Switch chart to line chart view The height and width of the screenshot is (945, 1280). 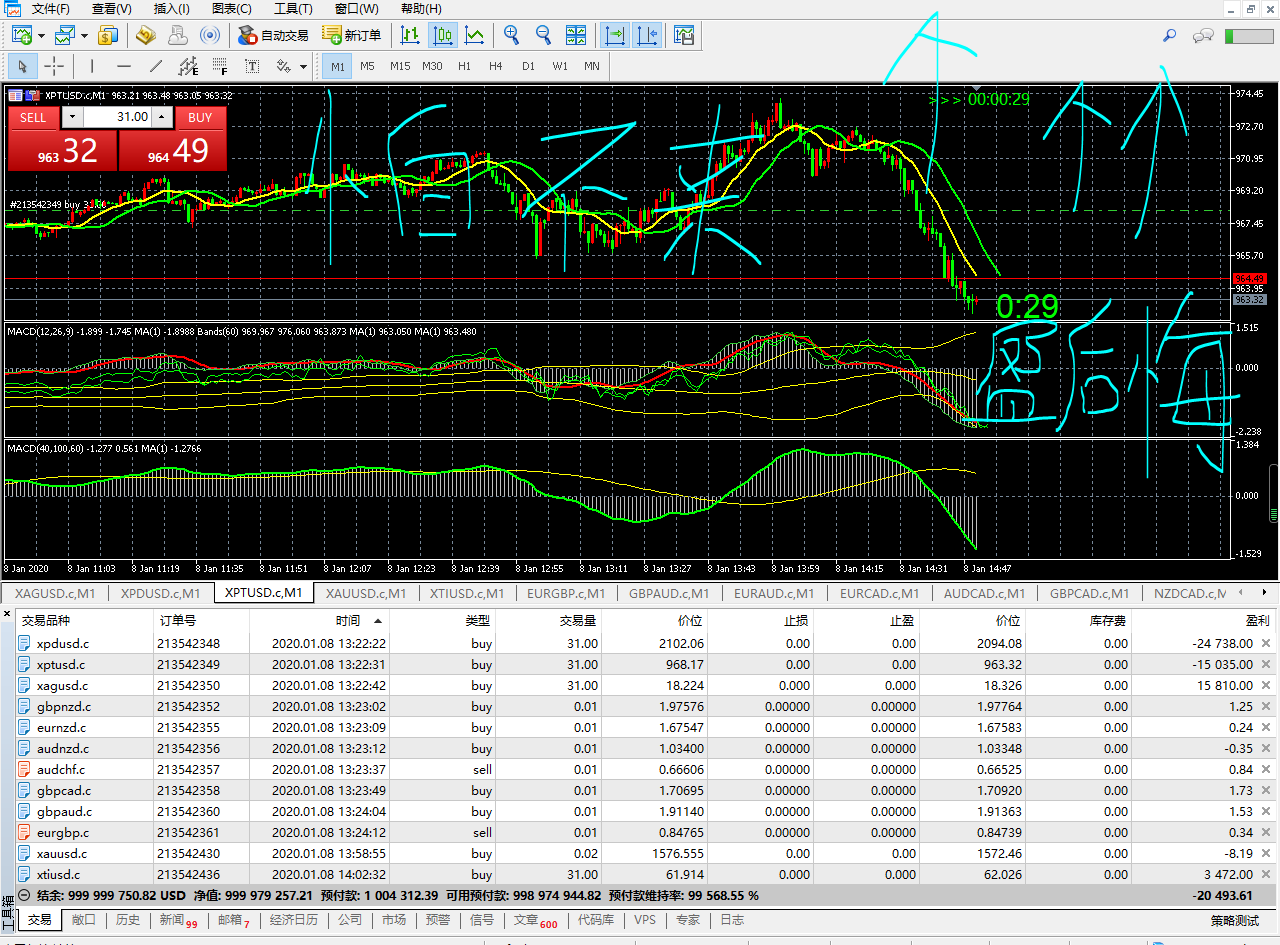pos(475,36)
